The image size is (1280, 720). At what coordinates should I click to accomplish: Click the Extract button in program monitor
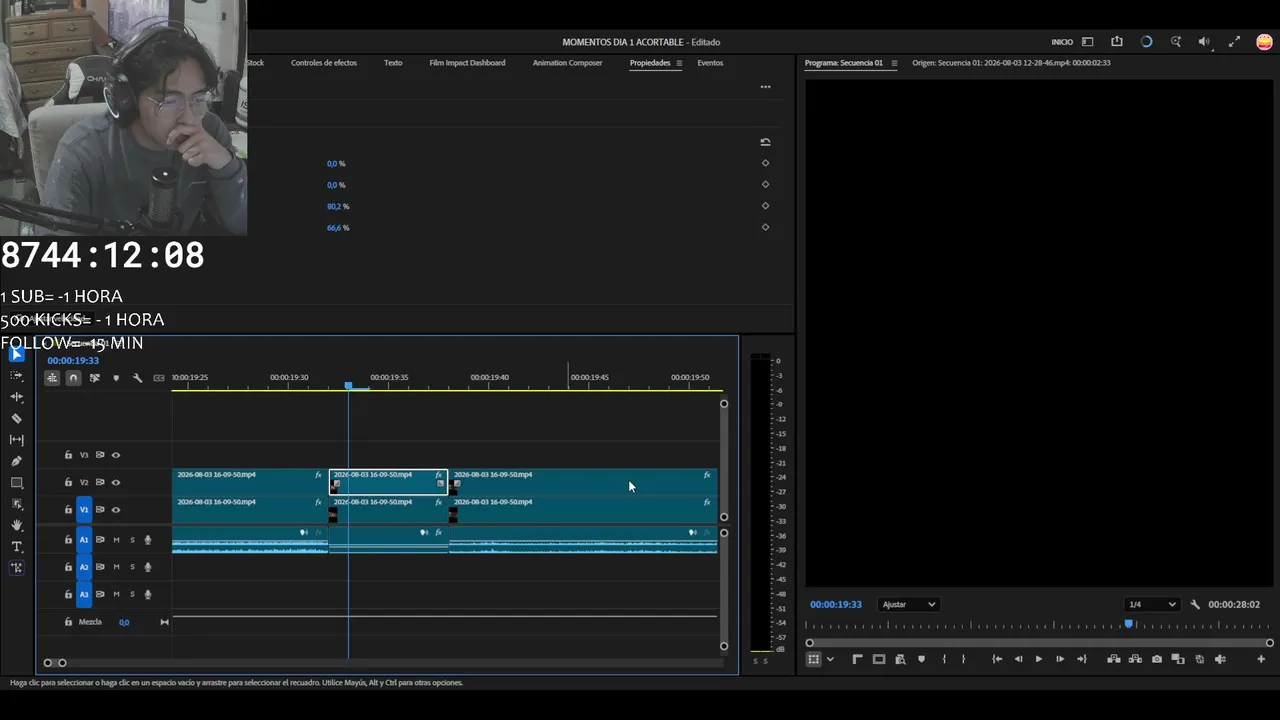point(1135,659)
